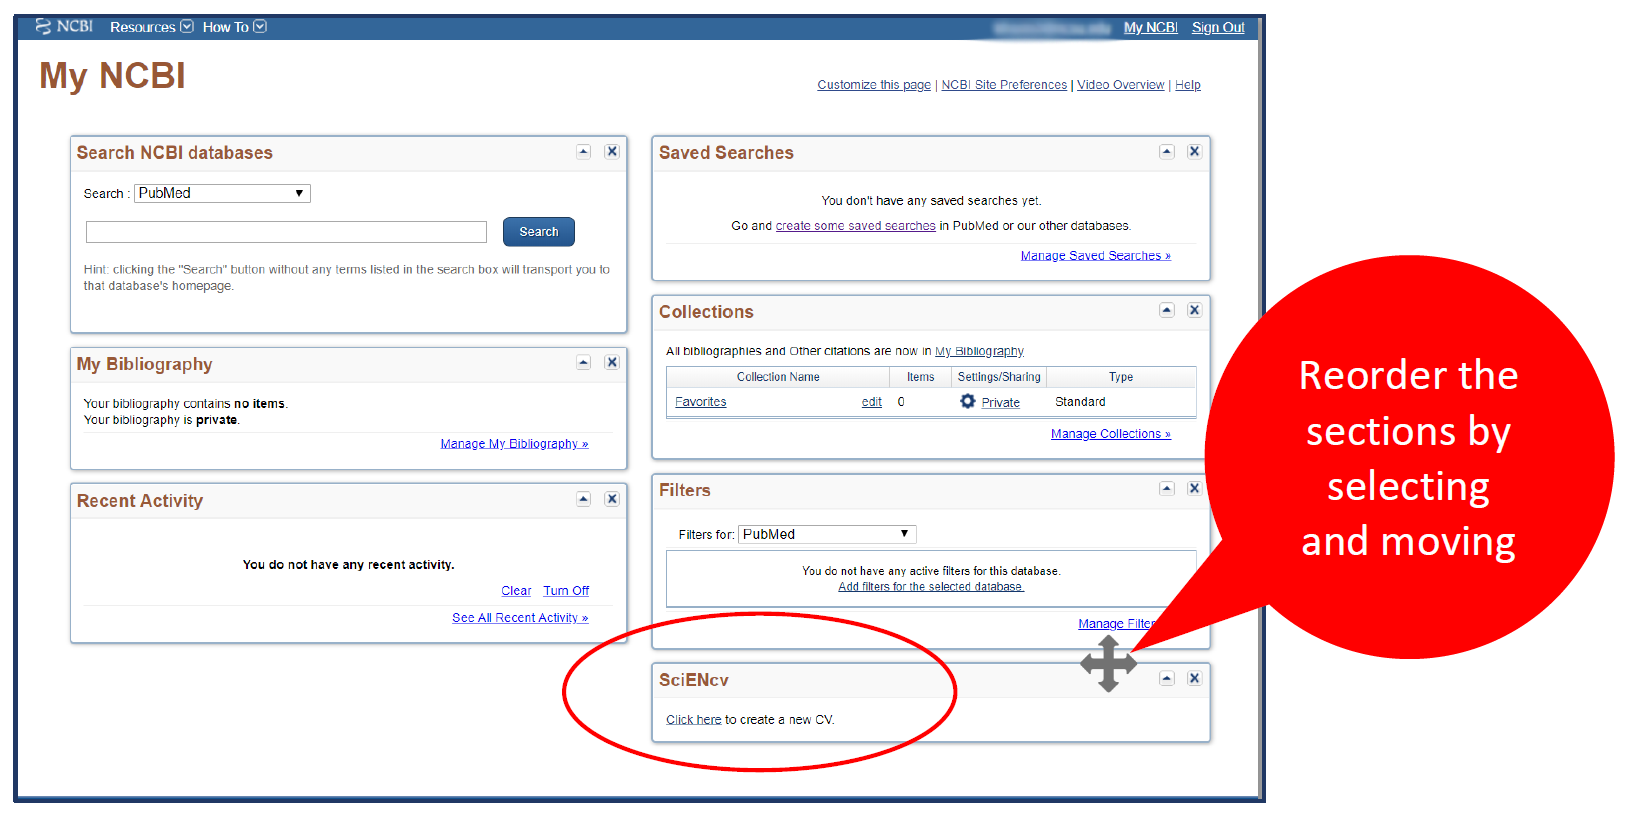The image size is (1628, 827).
Task: Collapse the SciENcv panel
Action: click(1167, 678)
